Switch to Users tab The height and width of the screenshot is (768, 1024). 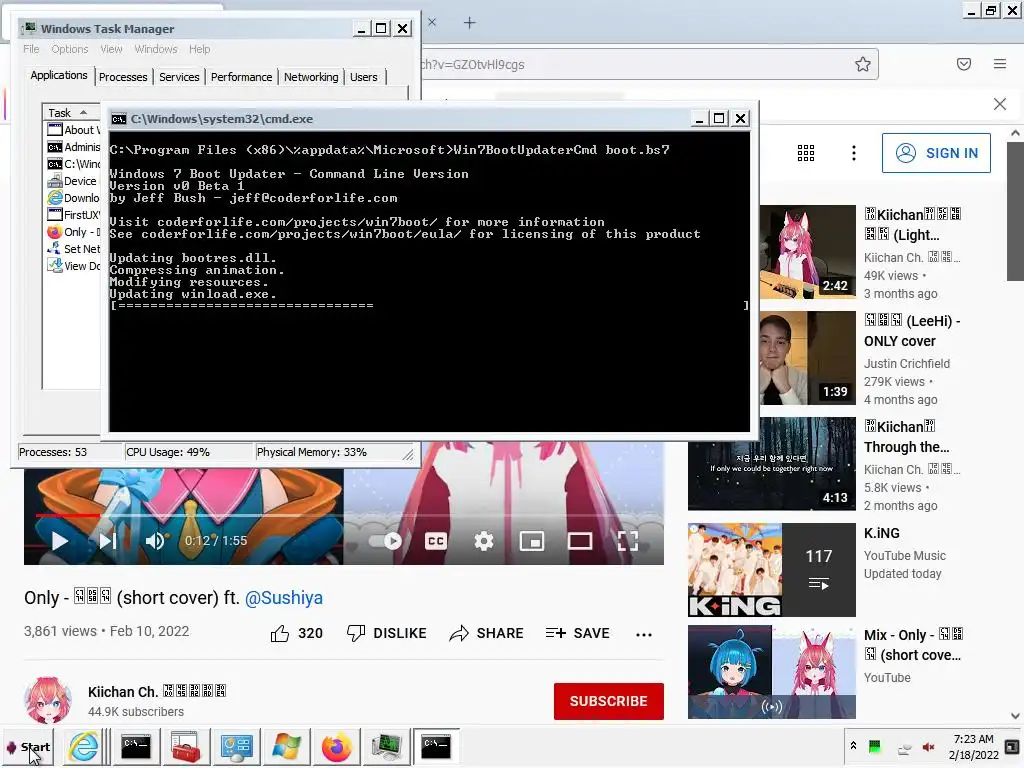click(363, 77)
